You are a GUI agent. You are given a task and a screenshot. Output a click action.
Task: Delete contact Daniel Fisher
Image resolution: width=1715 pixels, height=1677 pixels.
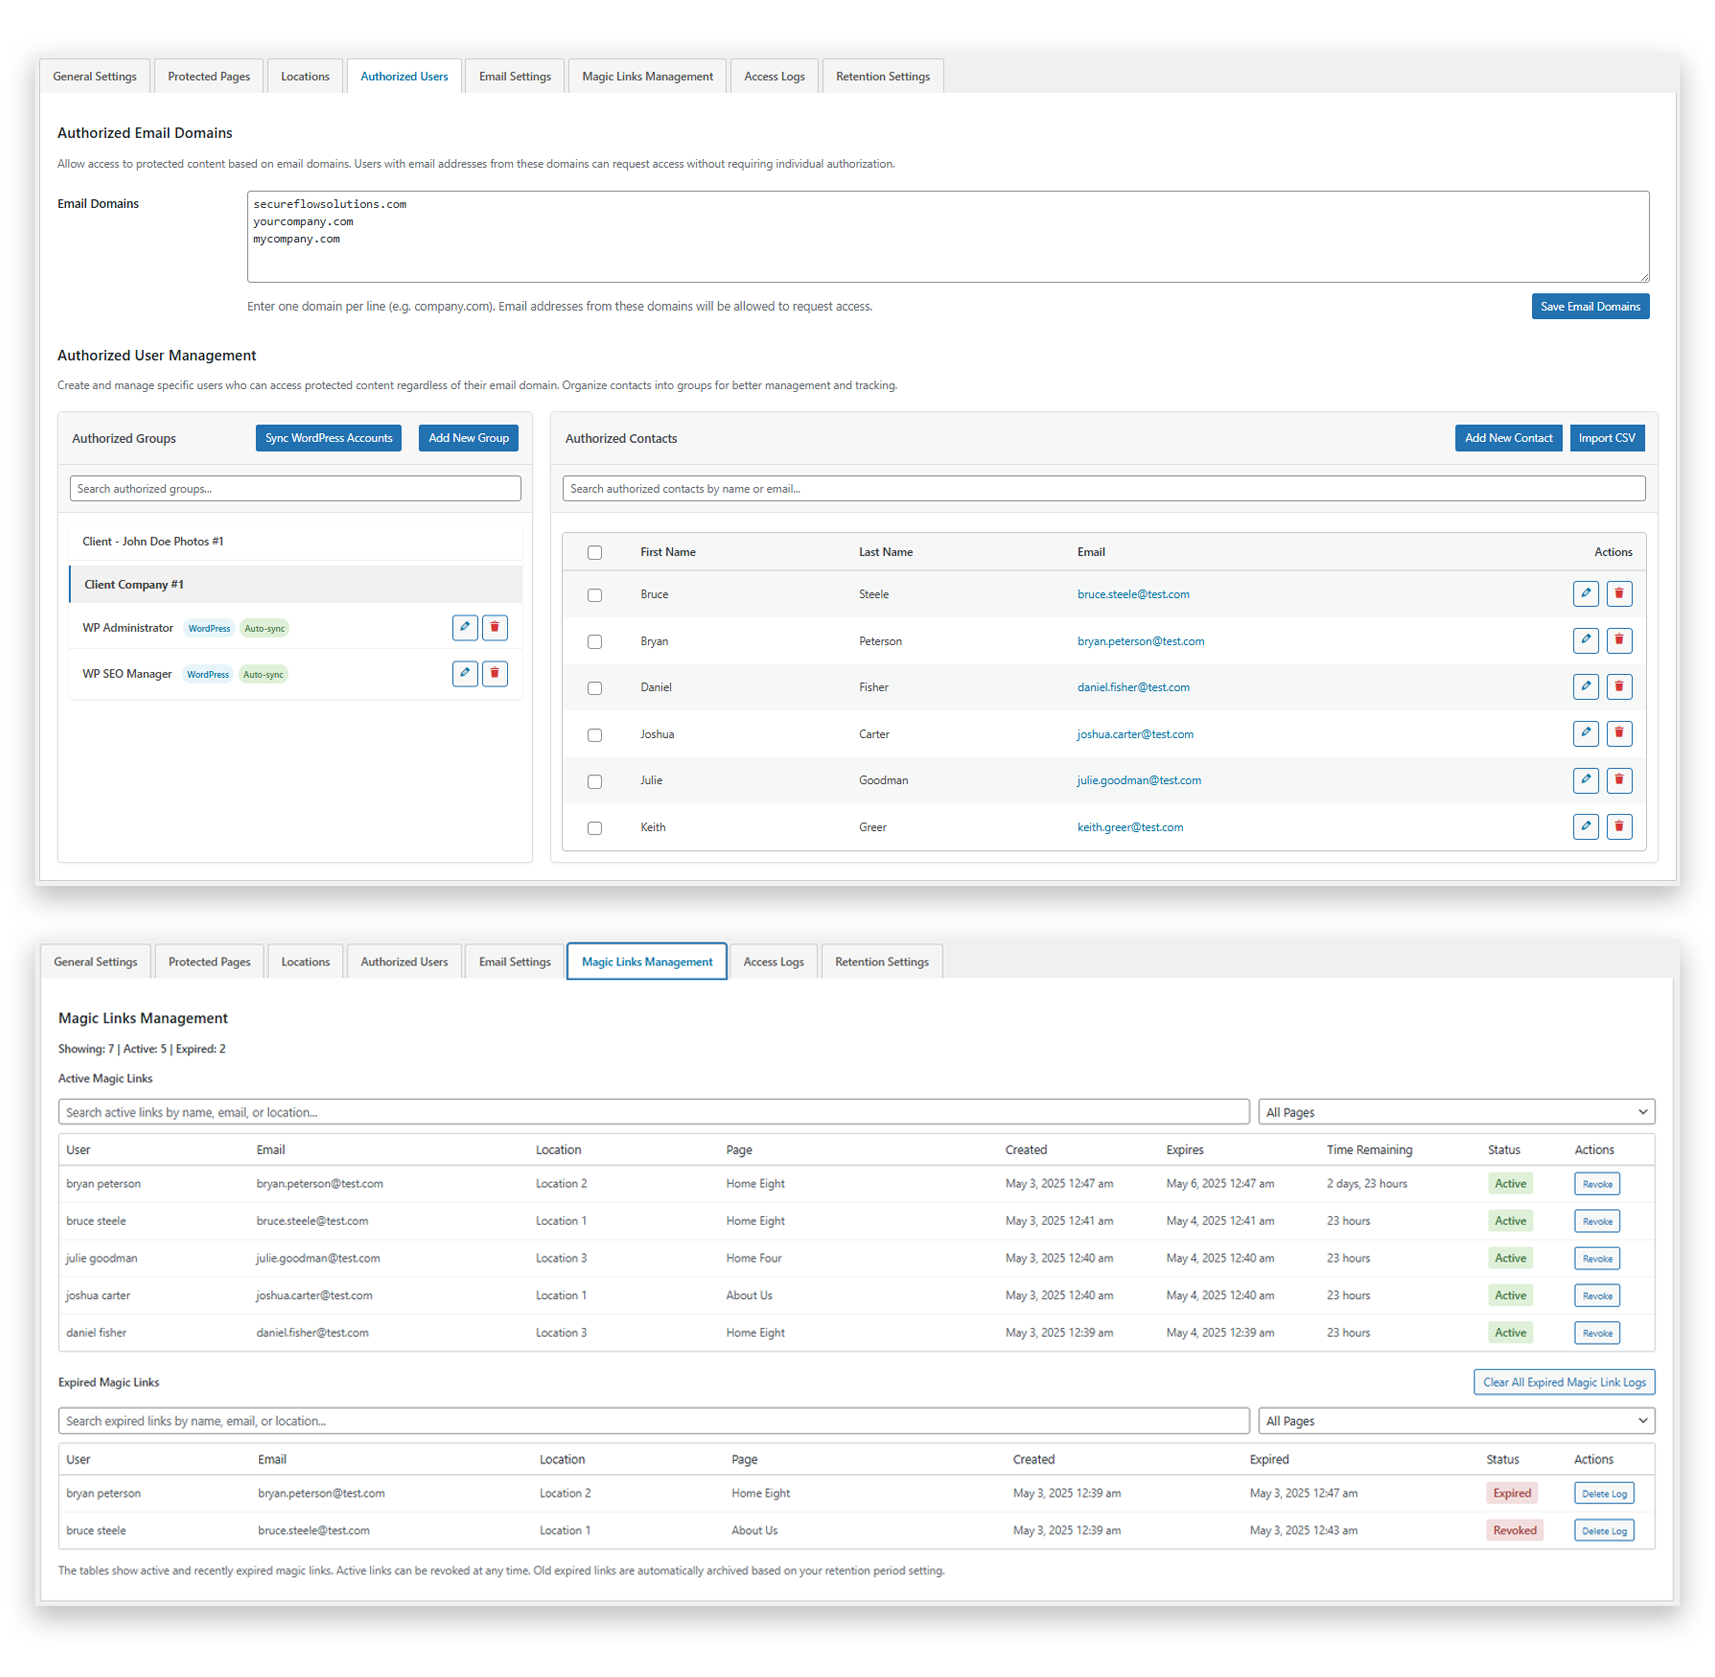[x=1620, y=687]
